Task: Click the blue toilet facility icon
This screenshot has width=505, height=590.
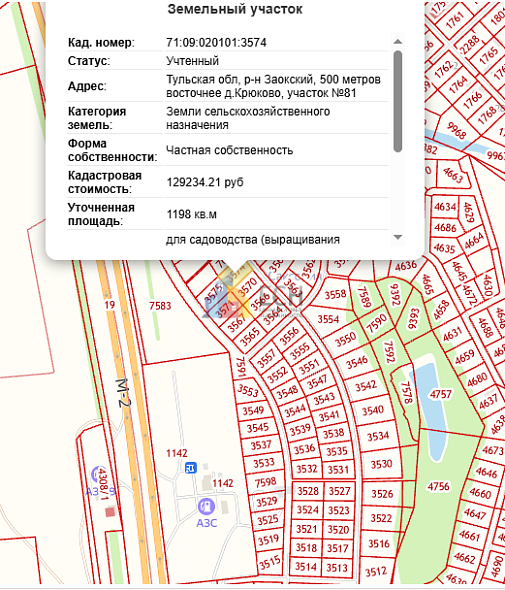Action: (x=191, y=468)
